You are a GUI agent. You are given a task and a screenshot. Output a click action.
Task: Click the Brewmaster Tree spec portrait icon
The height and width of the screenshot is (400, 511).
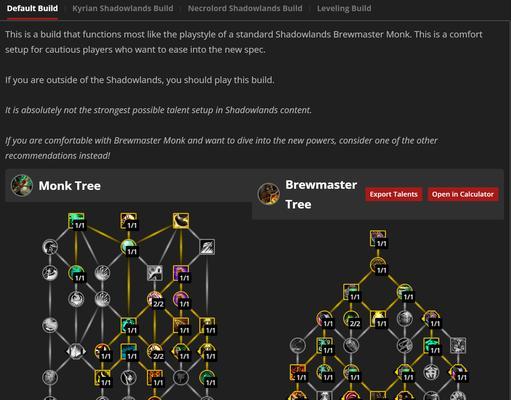click(x=269, y=194)
